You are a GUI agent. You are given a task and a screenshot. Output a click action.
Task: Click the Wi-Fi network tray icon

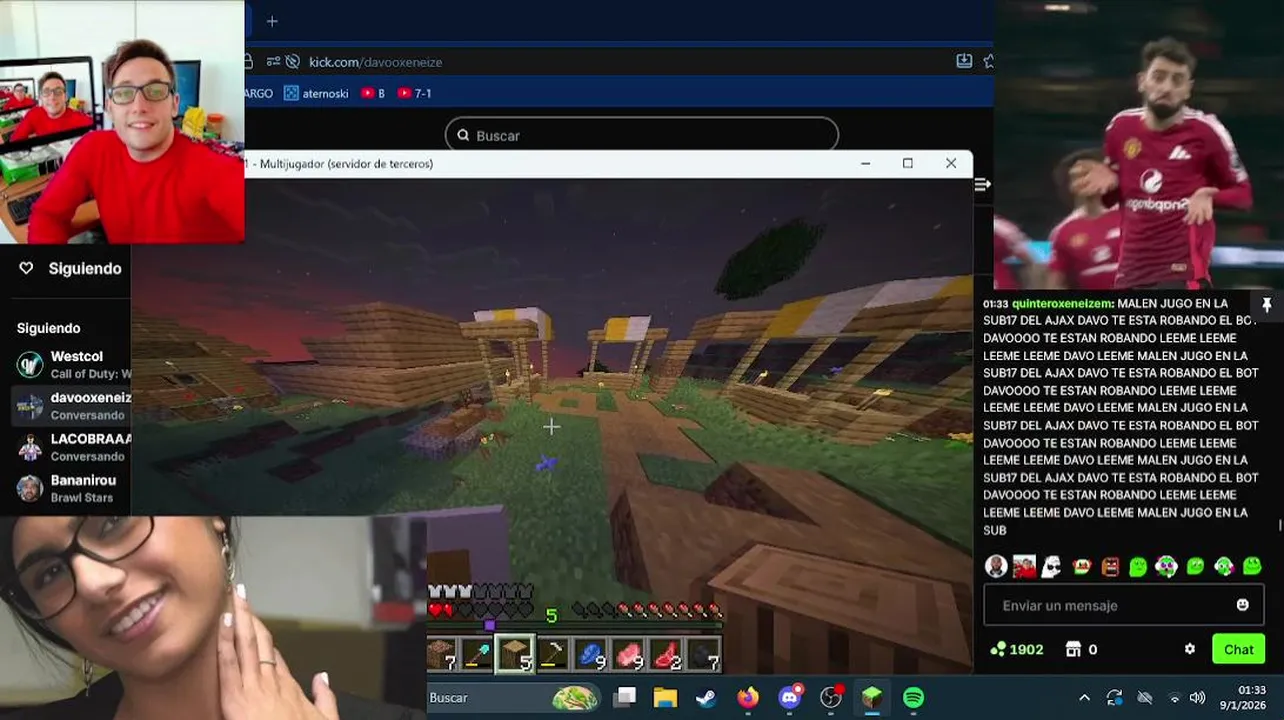pos(1174,697)
